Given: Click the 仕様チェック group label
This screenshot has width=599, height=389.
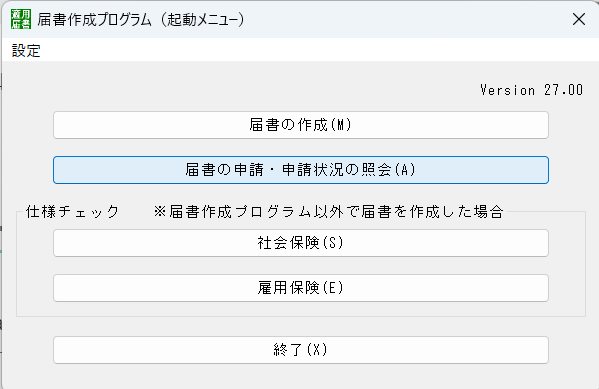Looking at the screenshot, I should 73,211.
